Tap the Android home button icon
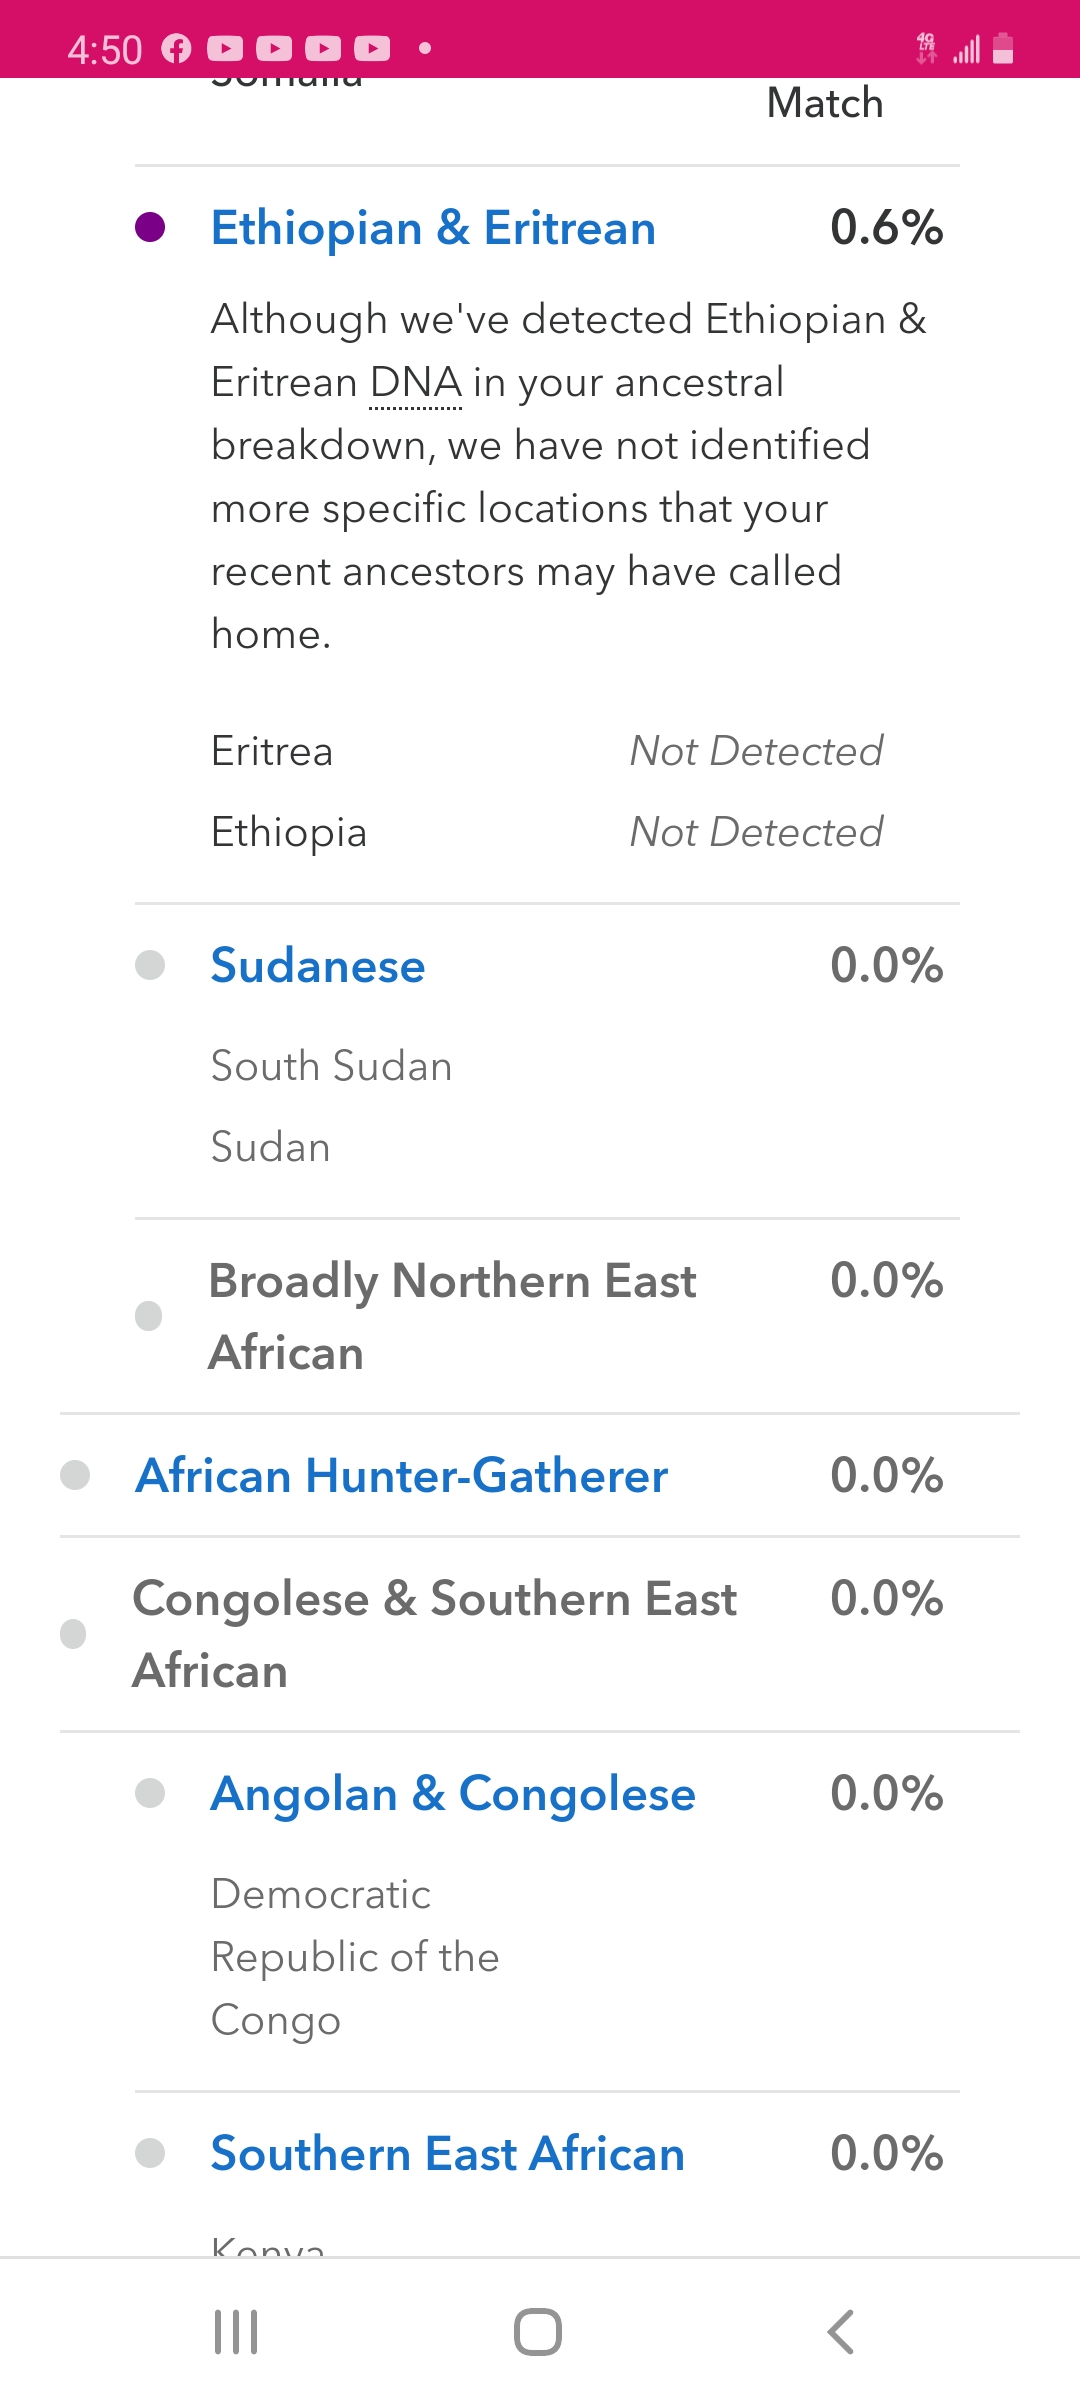 click(x=538, y=2332)
